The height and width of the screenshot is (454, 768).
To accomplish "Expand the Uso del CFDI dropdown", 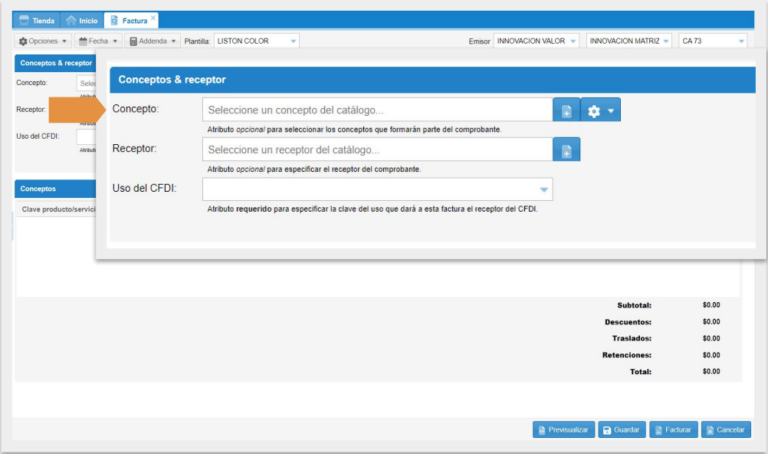I will pos(544,189).
